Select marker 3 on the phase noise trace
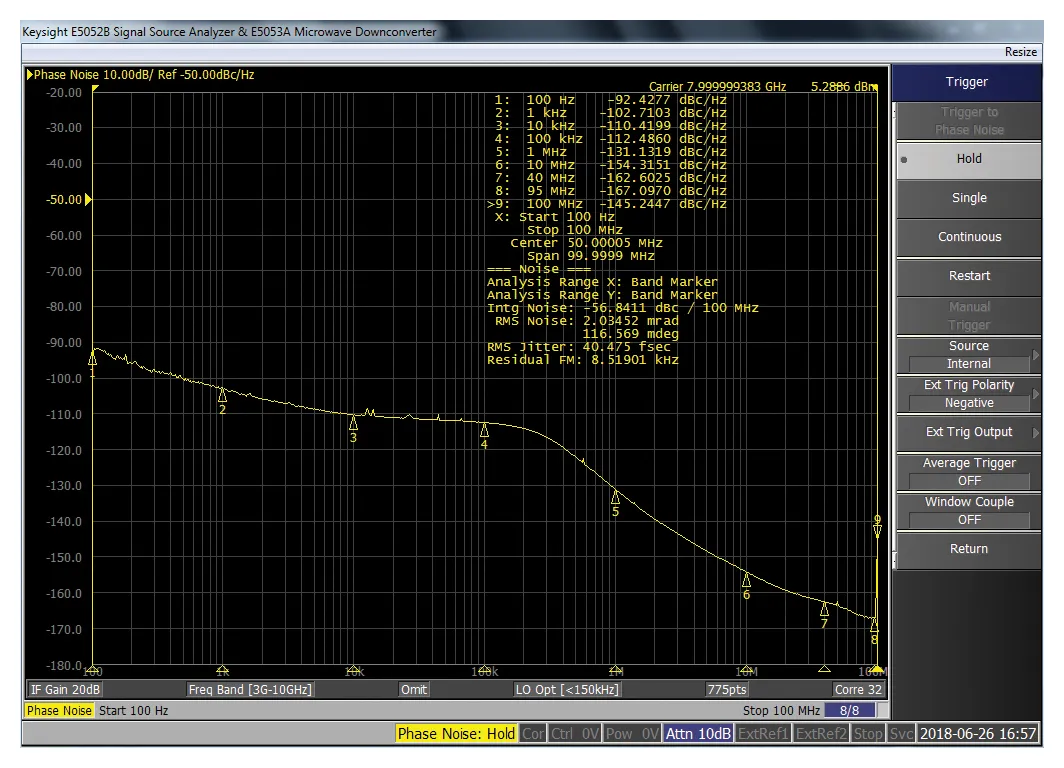Image resolution: width=1064 pixels, height=768 pixels. tap(353, 423)
